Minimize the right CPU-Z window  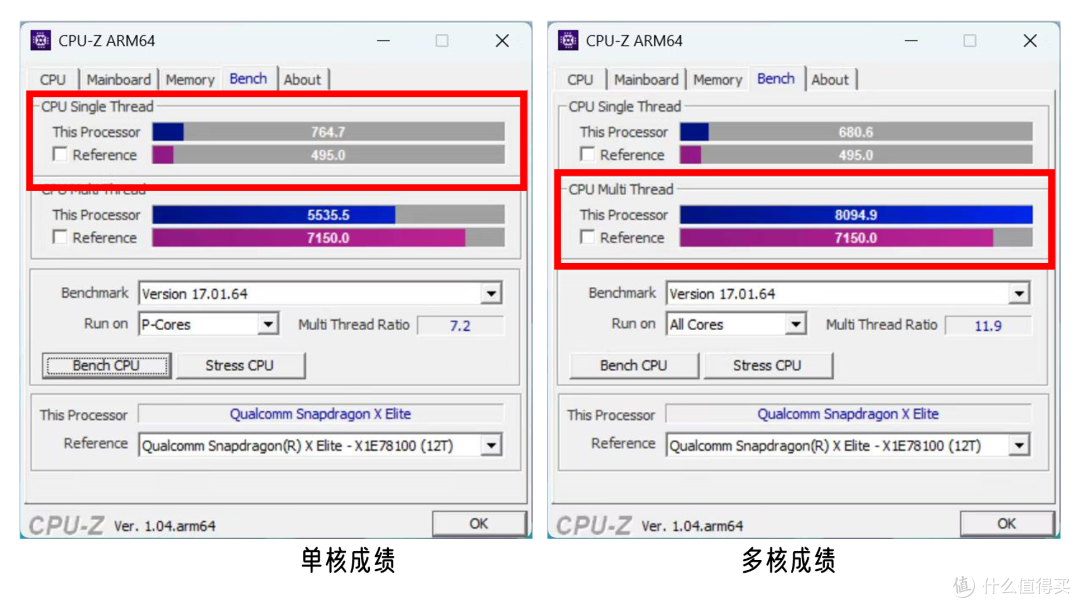[x=911, y=41]
